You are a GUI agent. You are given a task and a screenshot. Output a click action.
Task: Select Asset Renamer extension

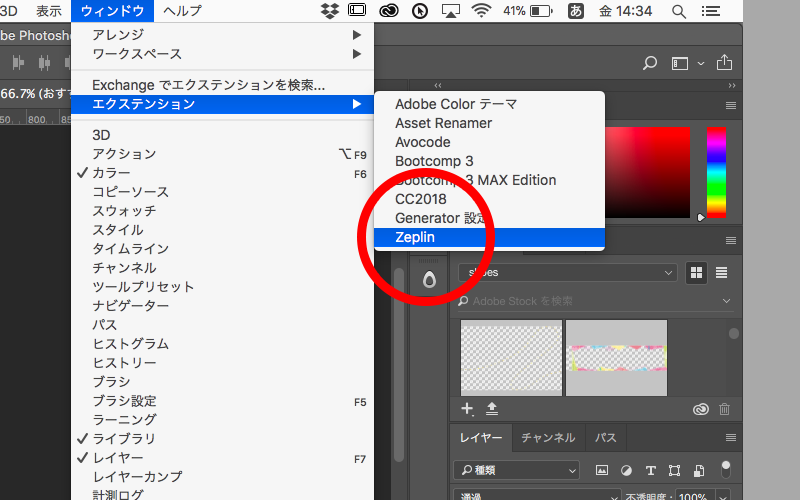point(489,123)
